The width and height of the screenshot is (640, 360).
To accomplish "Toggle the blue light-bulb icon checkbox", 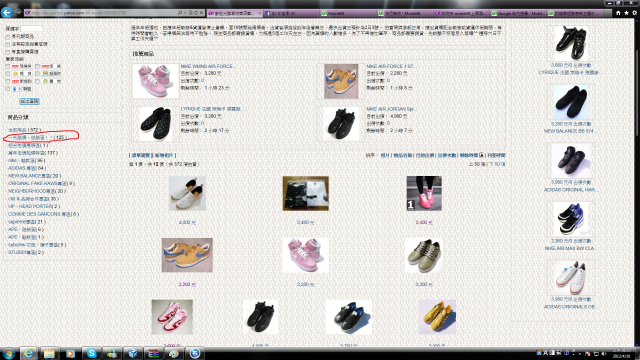I will tap(8, 89).
